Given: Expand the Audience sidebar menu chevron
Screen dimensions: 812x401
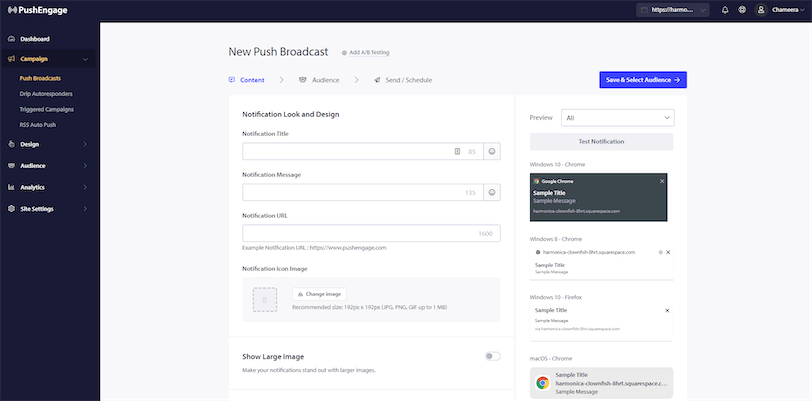Looking at the screenshot, I should pos(85,166).
